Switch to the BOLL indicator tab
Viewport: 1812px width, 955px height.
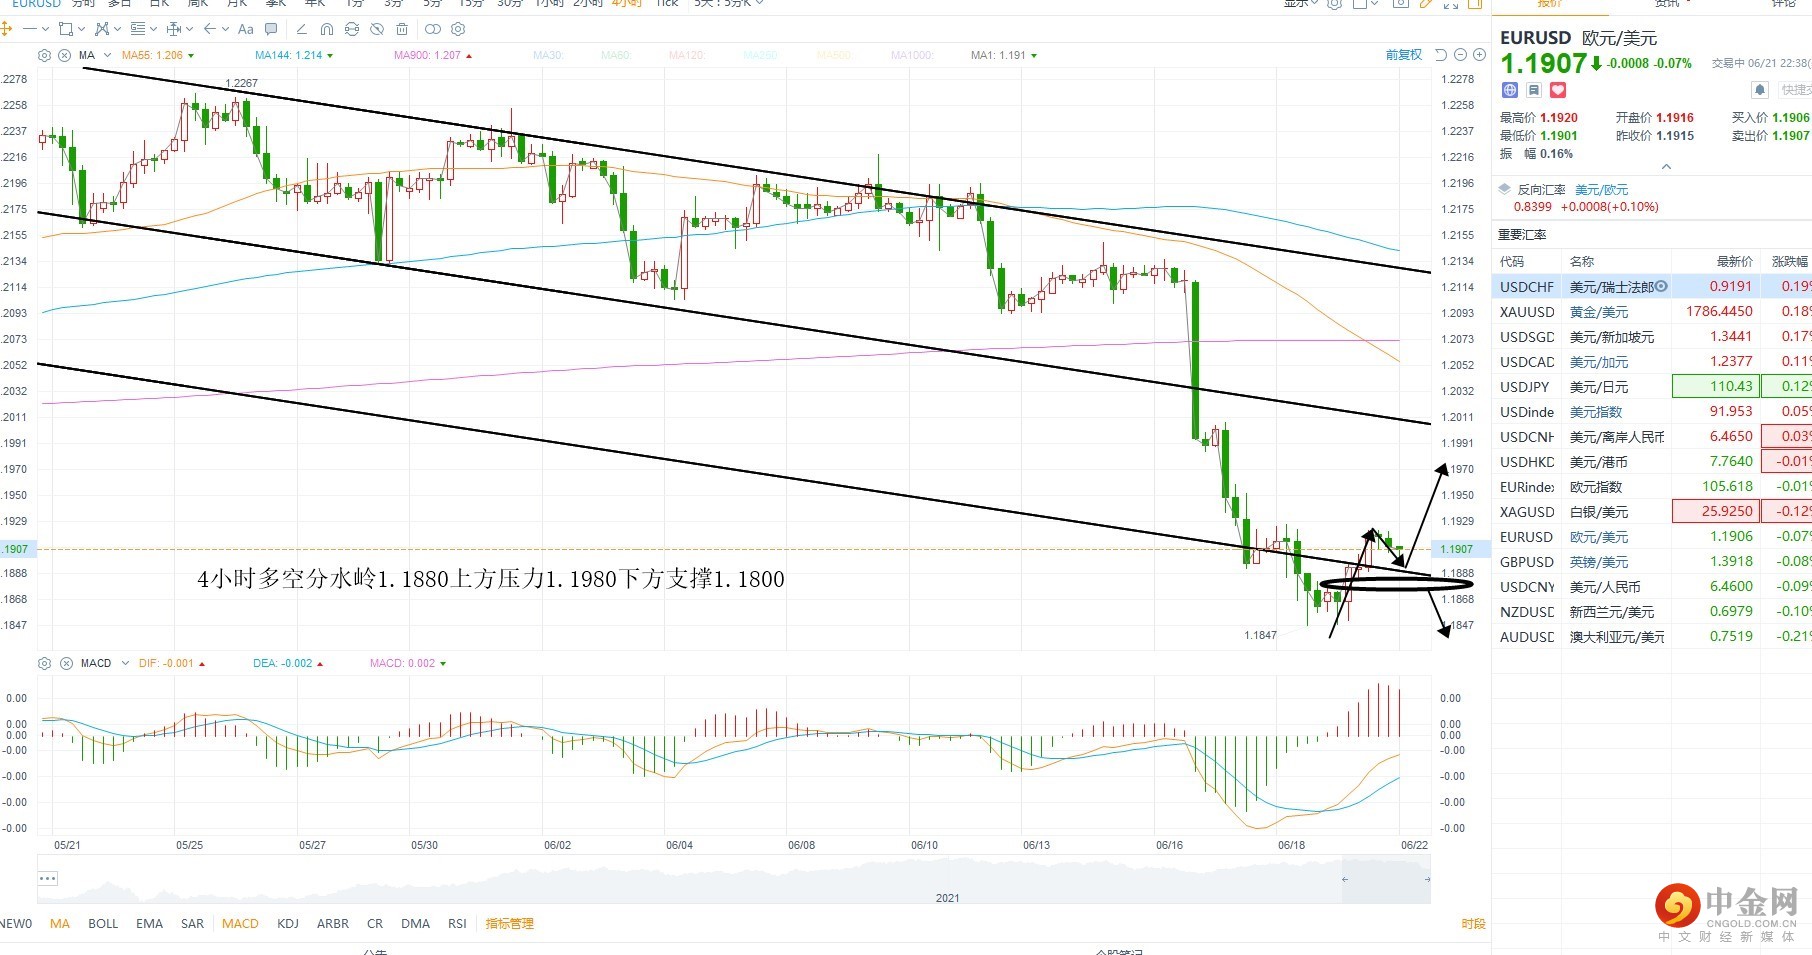pos(103,923)
